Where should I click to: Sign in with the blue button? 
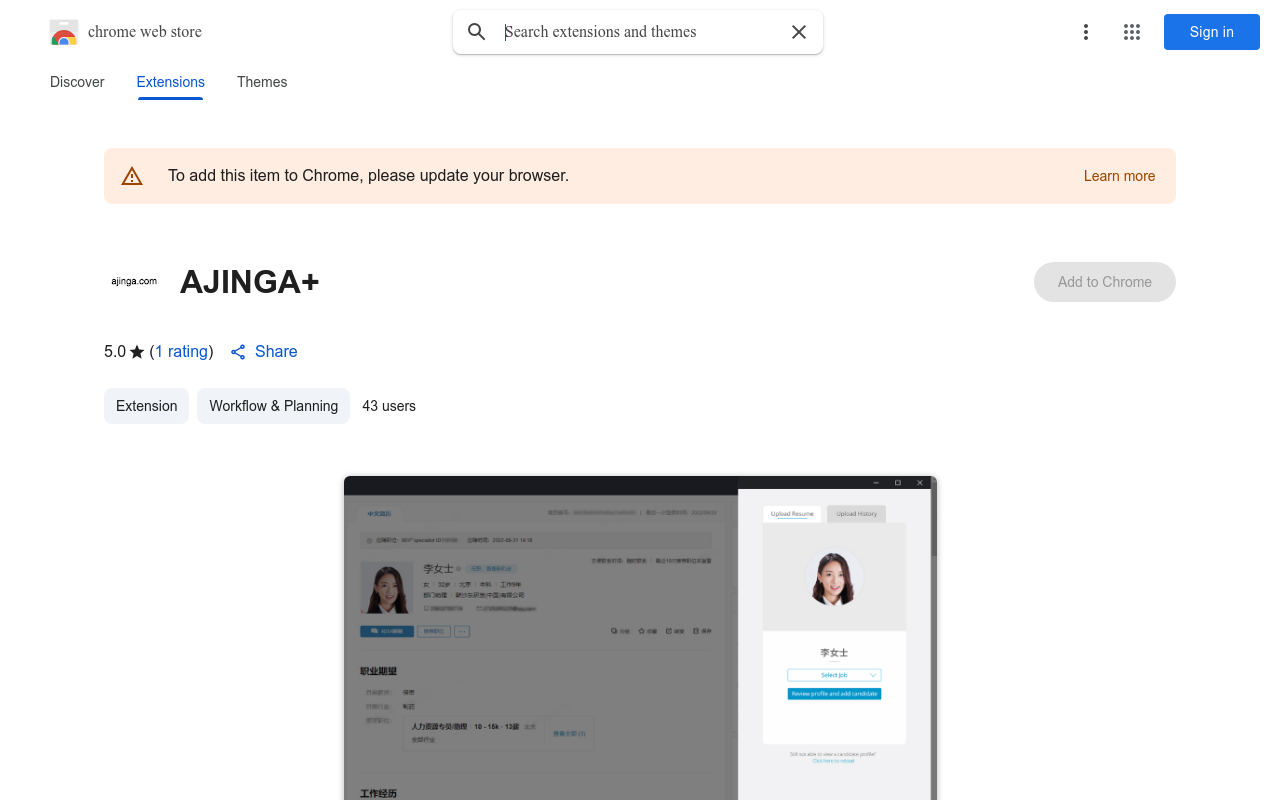(1211, 32)
